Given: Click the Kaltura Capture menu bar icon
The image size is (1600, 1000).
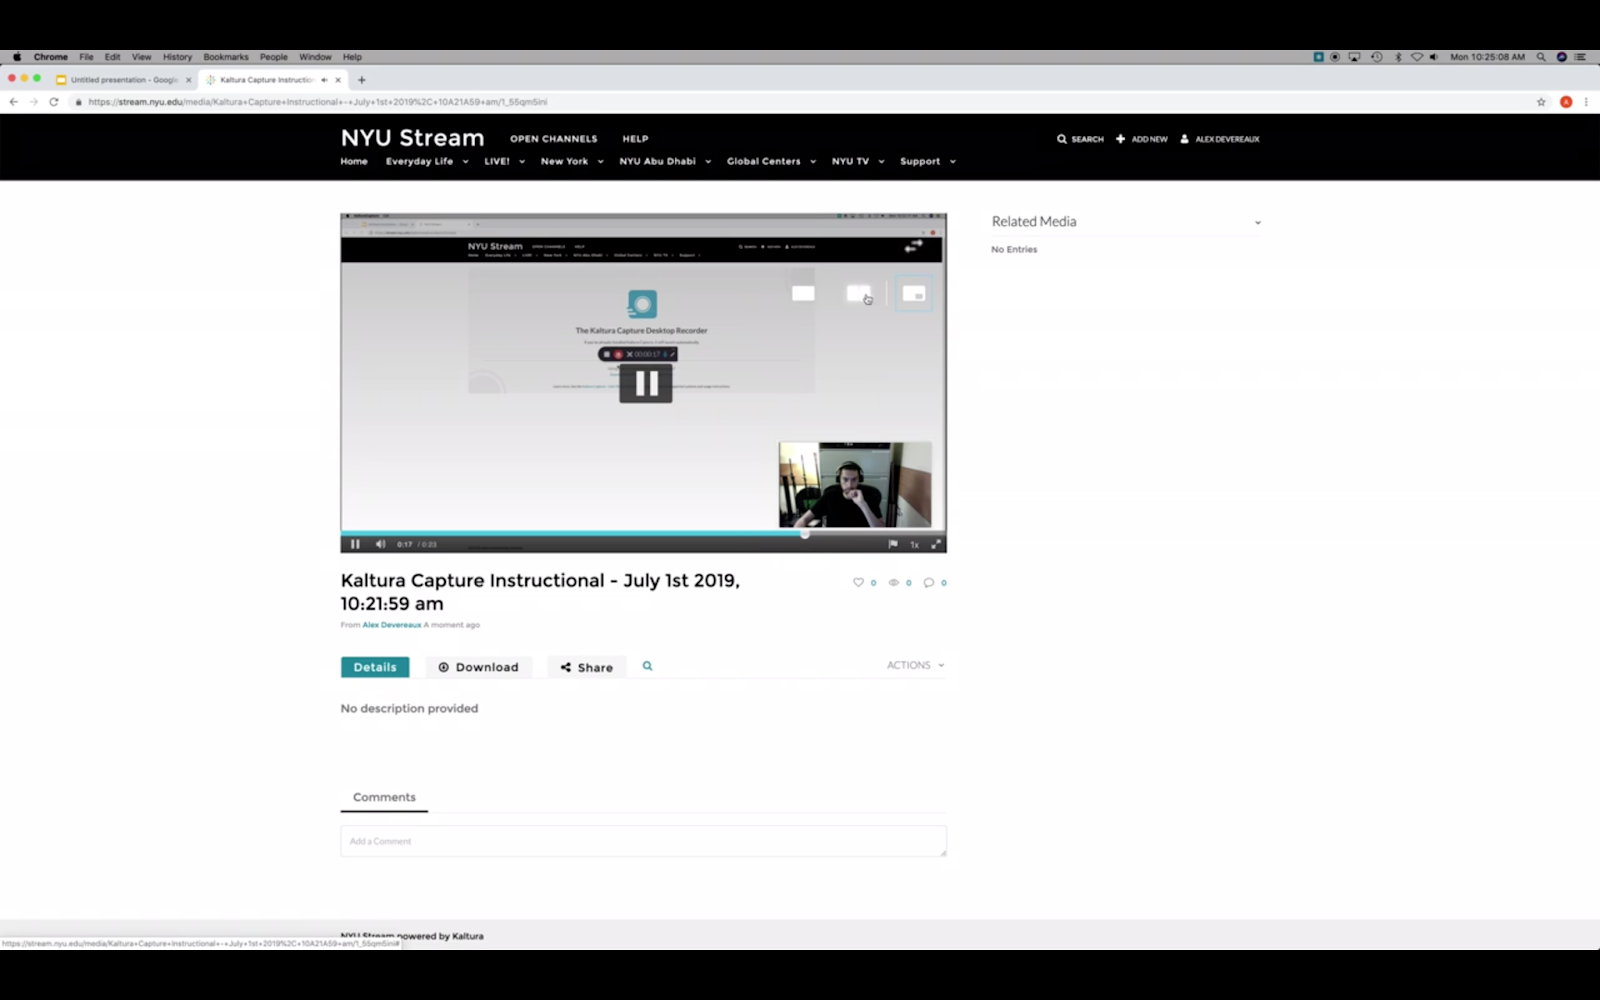Looking at the screenshot, I should [1318, 57].
